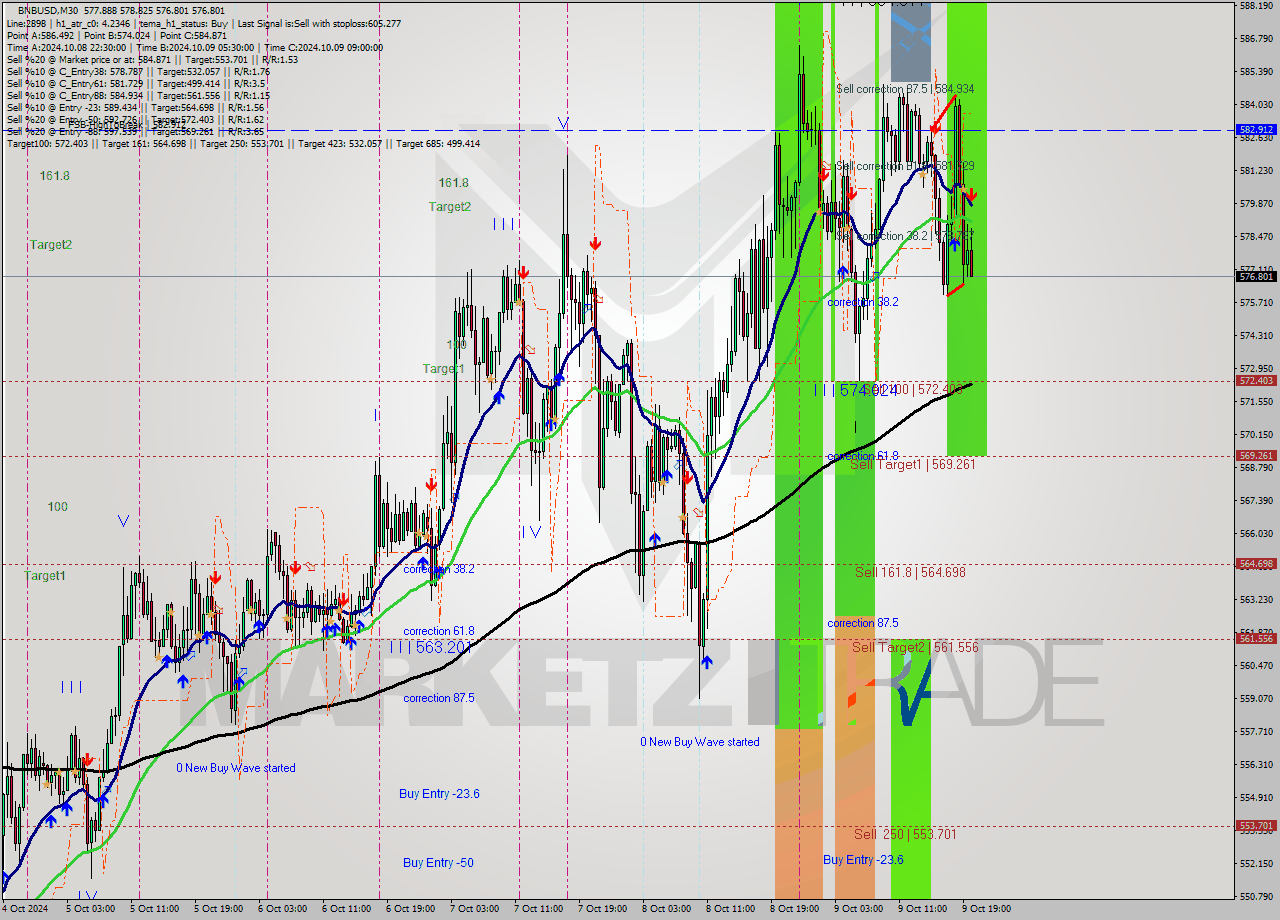
Task: Click the 584.030 price scale value
Action: (1256, 104)
